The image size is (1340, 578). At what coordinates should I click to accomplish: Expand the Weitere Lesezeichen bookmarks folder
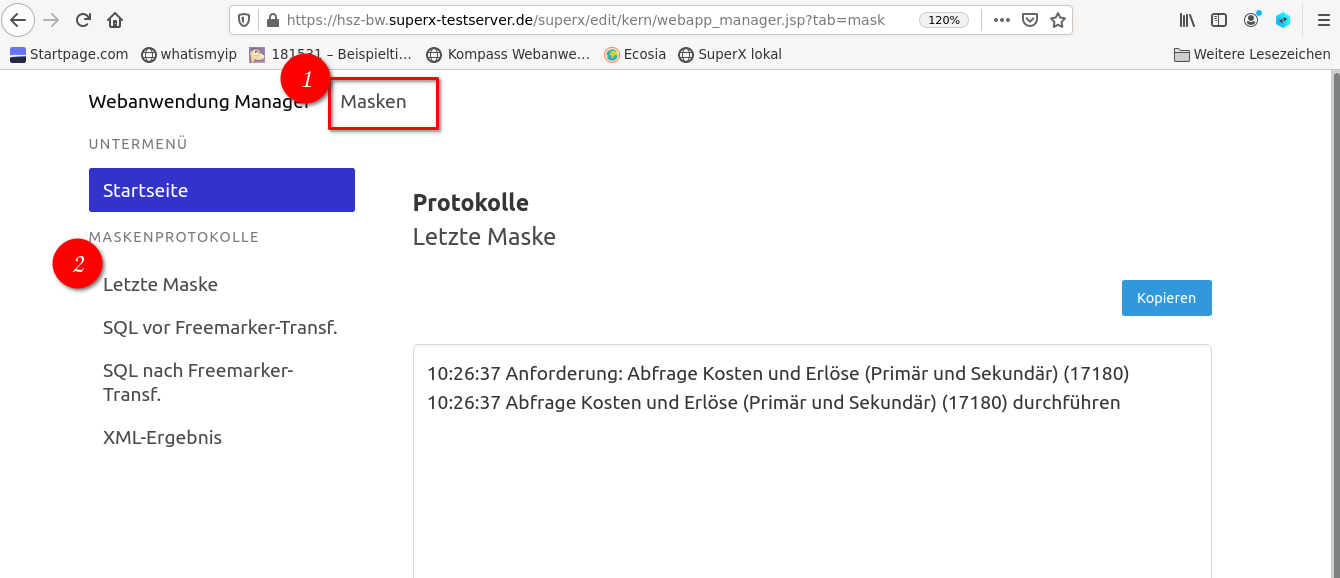[x=1251, y=54]
